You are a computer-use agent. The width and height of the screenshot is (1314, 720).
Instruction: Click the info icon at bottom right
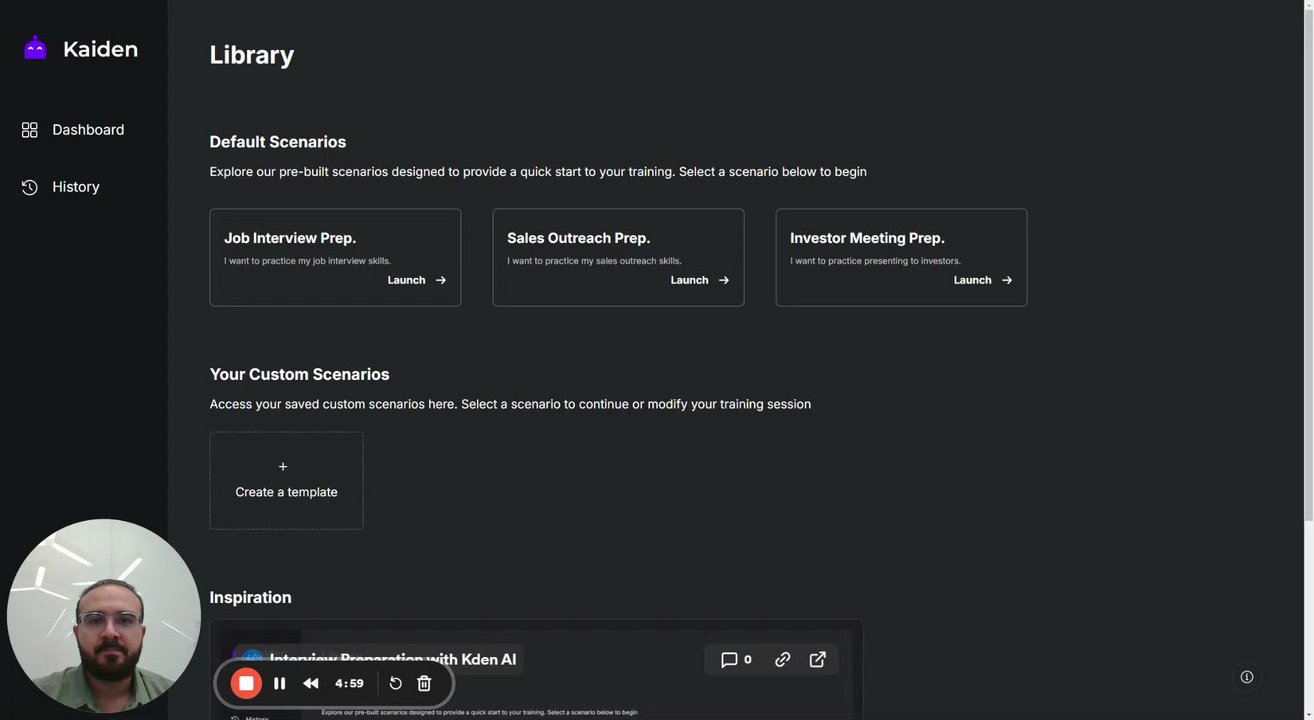point(1247,677)
